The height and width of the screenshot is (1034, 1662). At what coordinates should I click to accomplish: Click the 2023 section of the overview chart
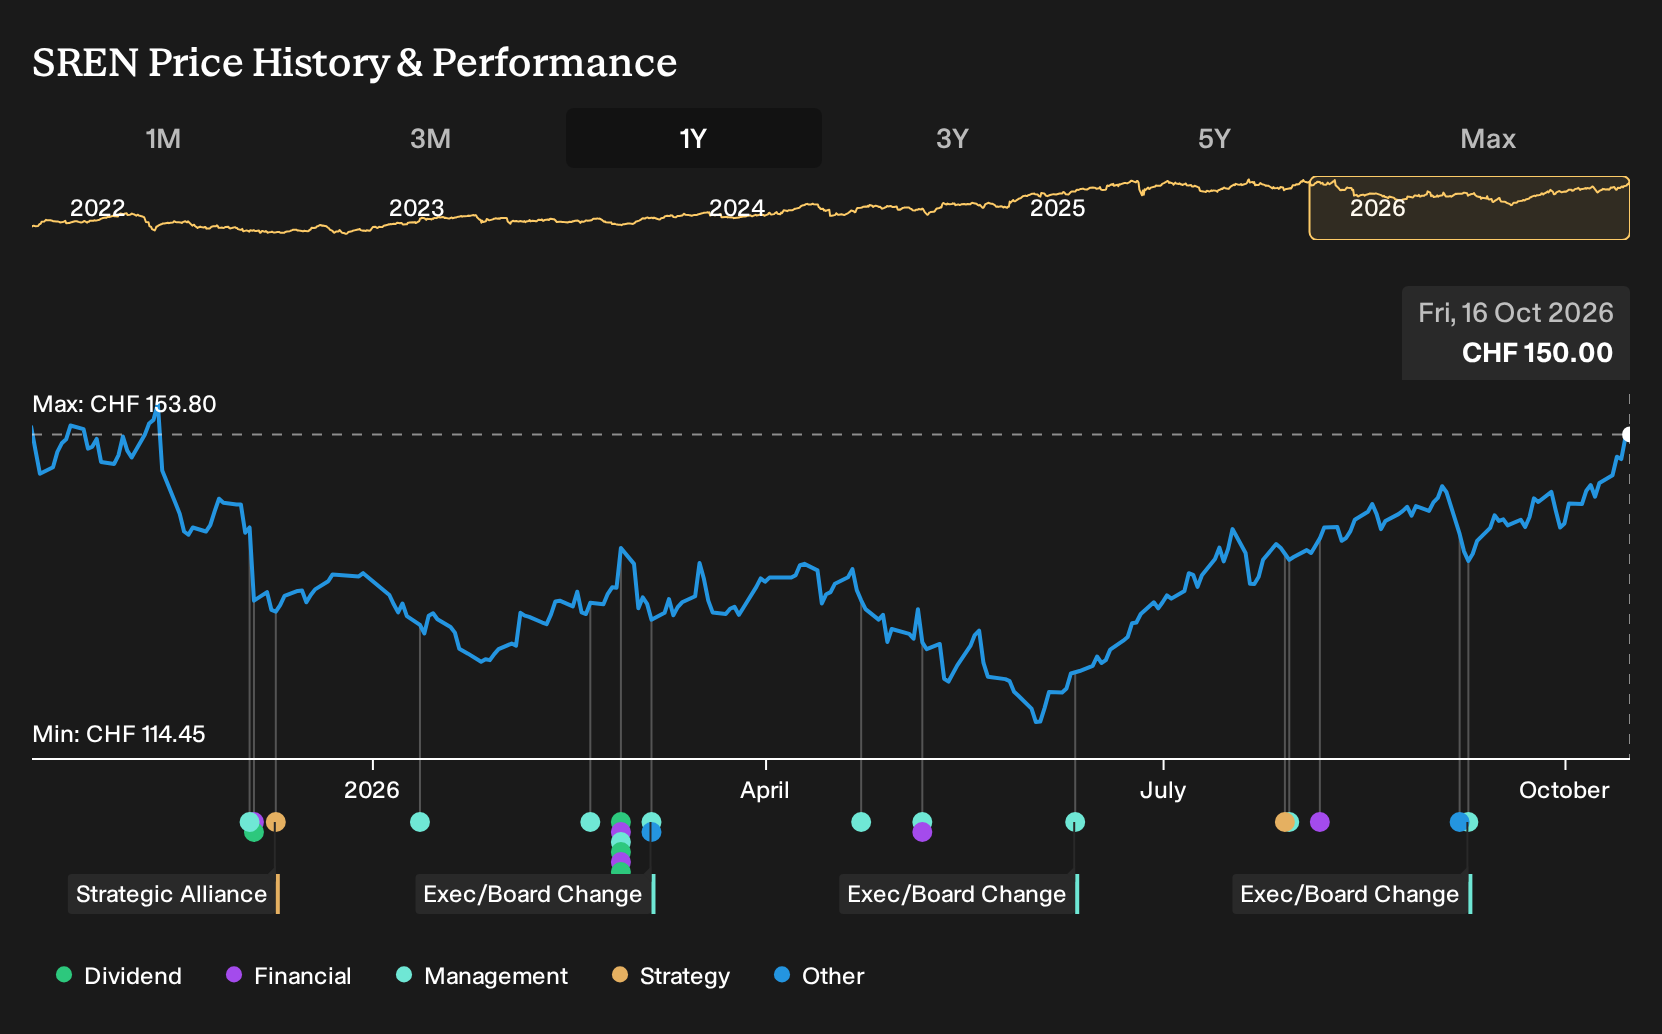point(416,208)
